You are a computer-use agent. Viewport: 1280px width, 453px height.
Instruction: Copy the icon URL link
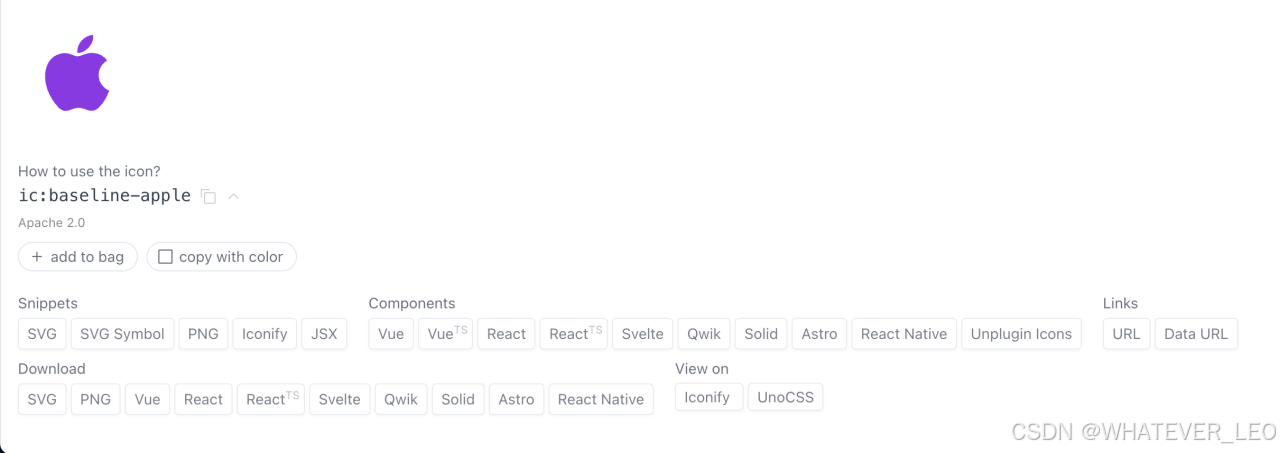1126,334
